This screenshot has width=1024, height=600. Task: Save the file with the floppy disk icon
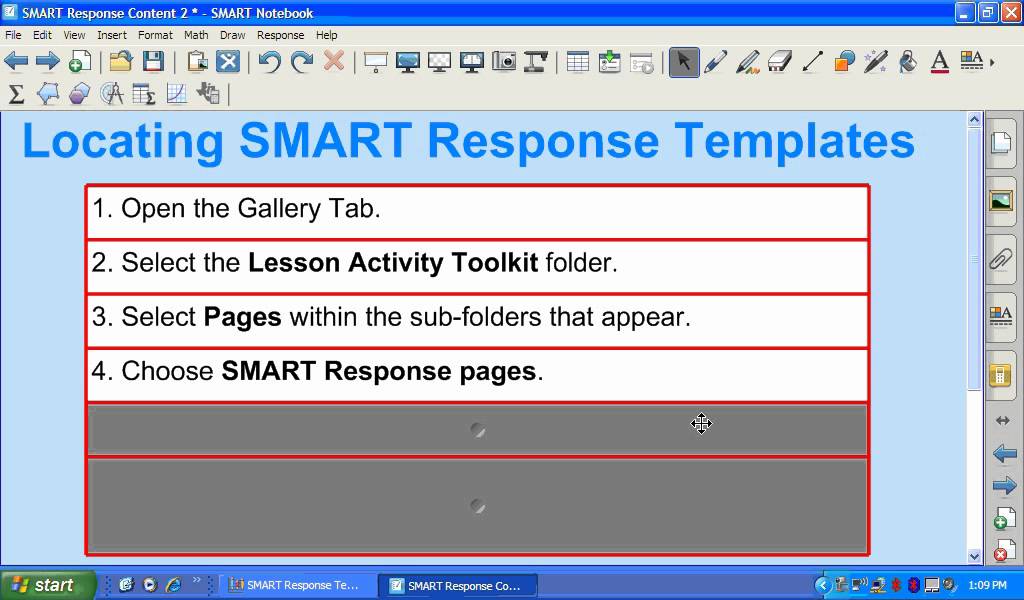tap(153, 62)
